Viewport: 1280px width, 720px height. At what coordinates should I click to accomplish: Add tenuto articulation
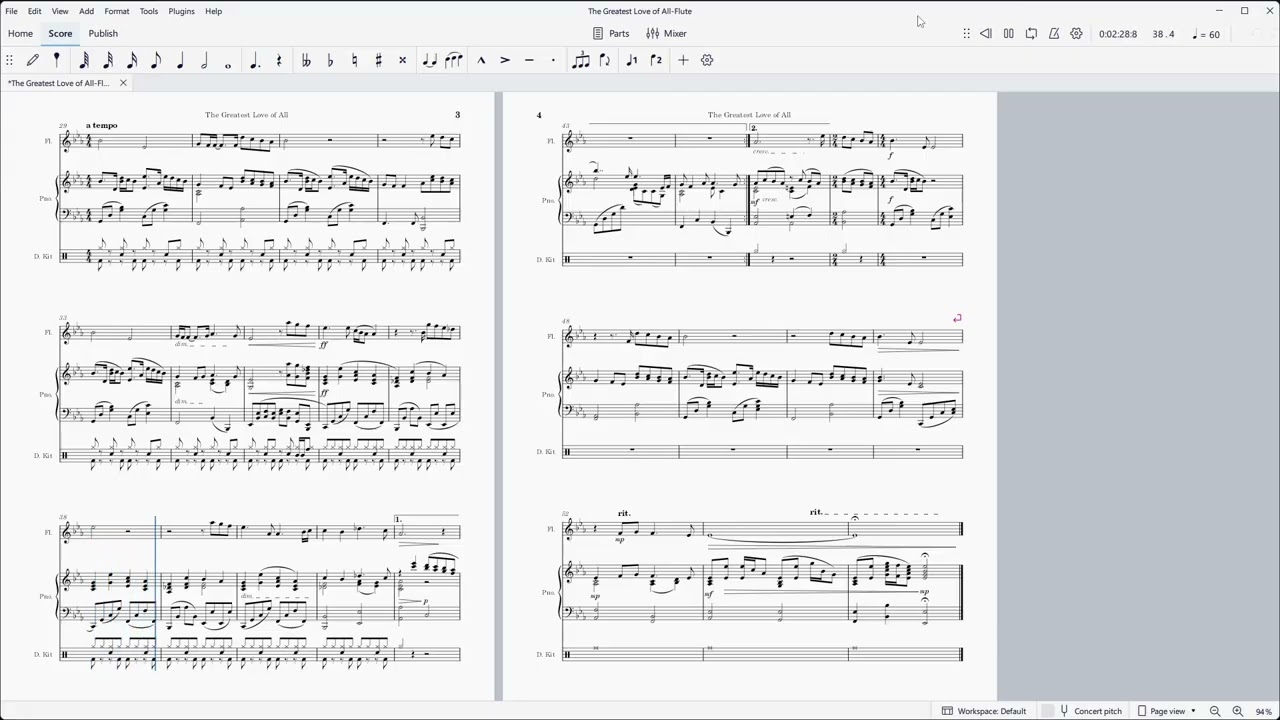pyautogui.click(x=528, y=60)
